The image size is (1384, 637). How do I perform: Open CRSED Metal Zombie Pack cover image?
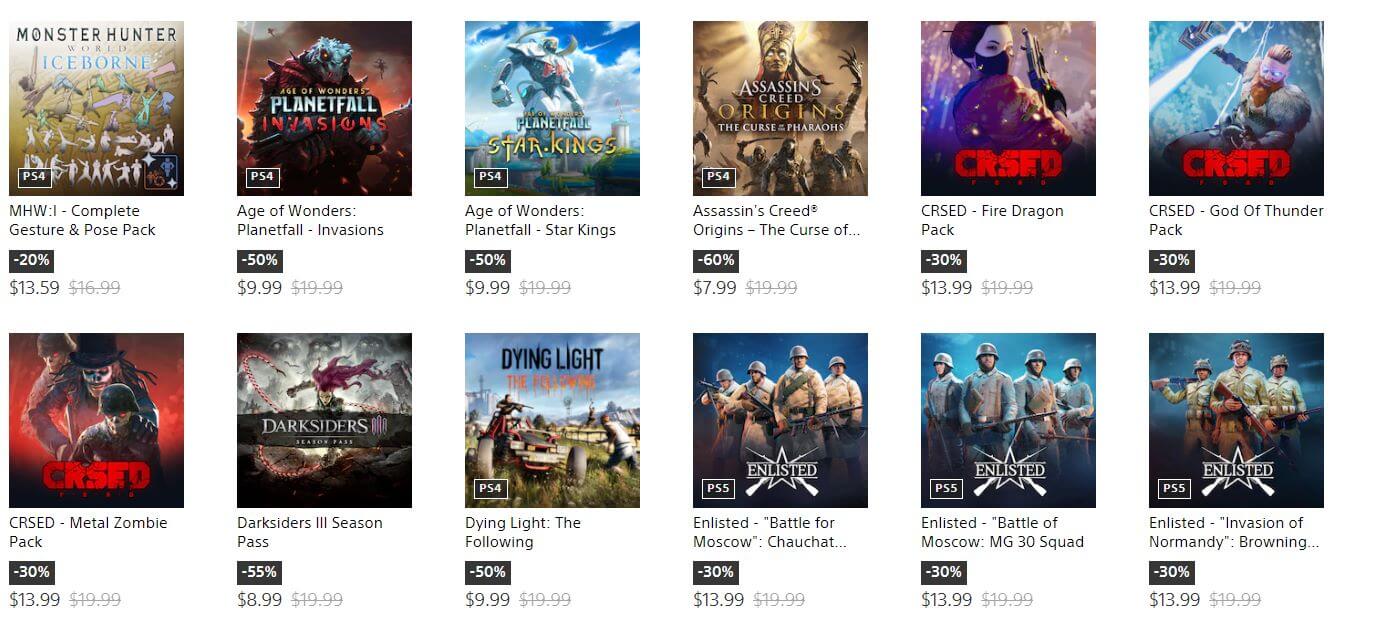coord(96,420)
